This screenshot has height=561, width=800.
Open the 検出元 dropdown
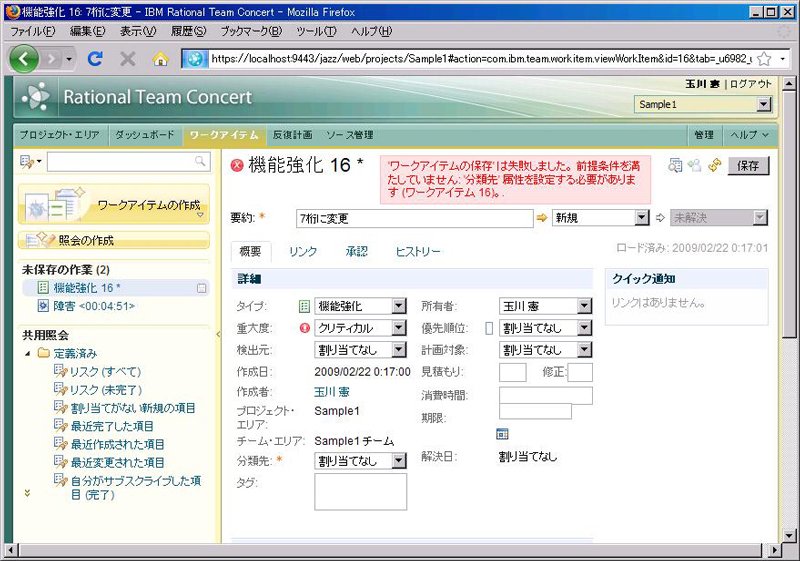360,350
